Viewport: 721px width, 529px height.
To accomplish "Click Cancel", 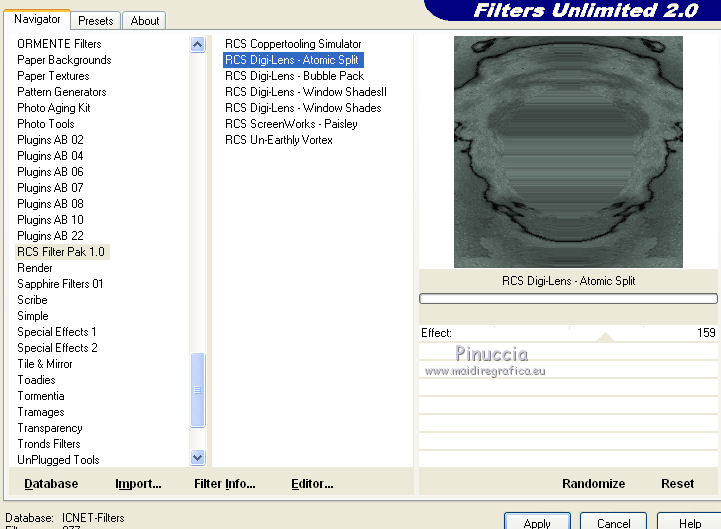I will tap(613, 522).
